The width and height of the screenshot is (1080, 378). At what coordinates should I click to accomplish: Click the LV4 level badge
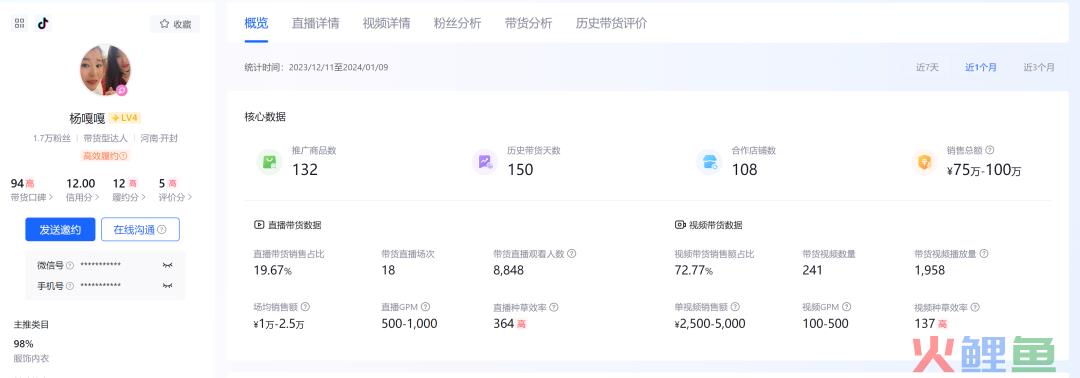click(x=125, y=118)
